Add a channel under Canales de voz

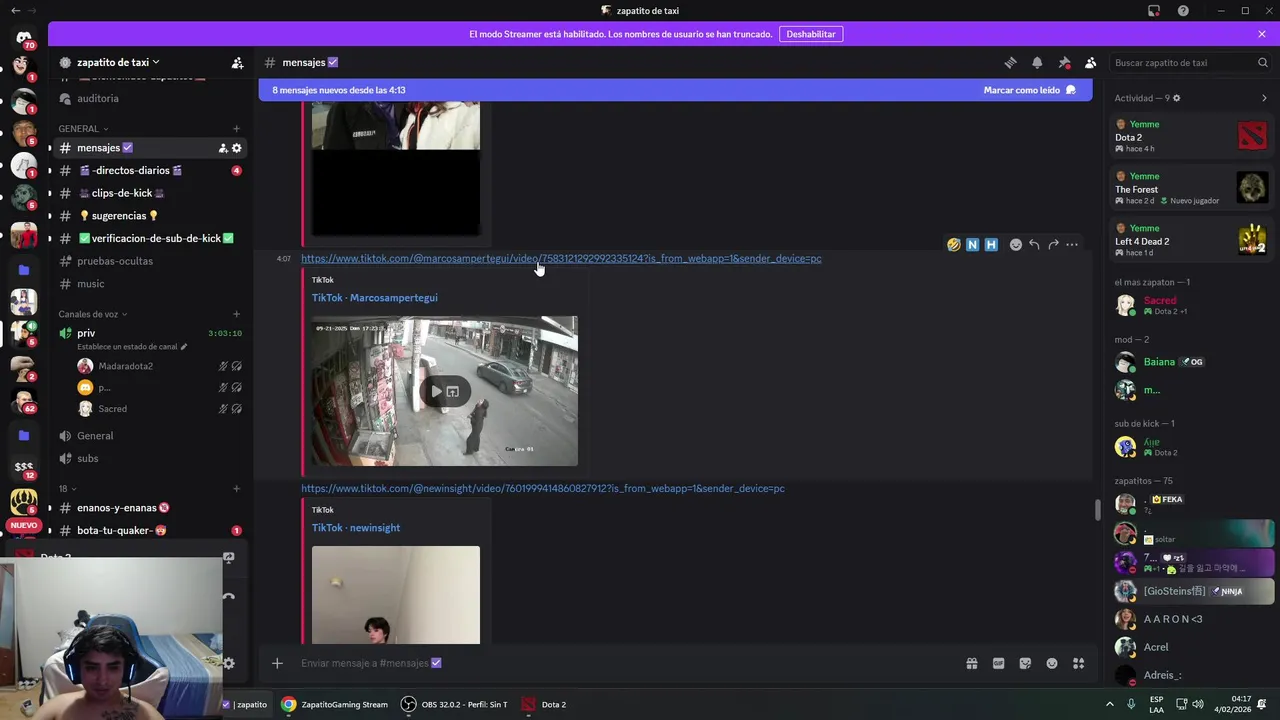pos(236,314)
